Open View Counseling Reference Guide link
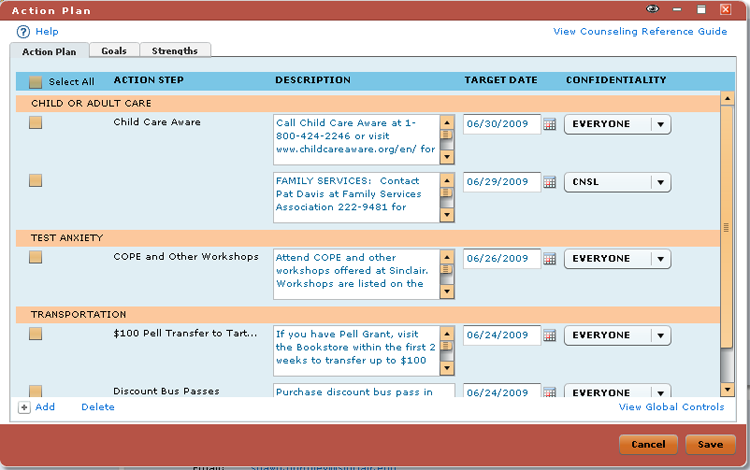750x470 pixels. click(x=640, y=32)
